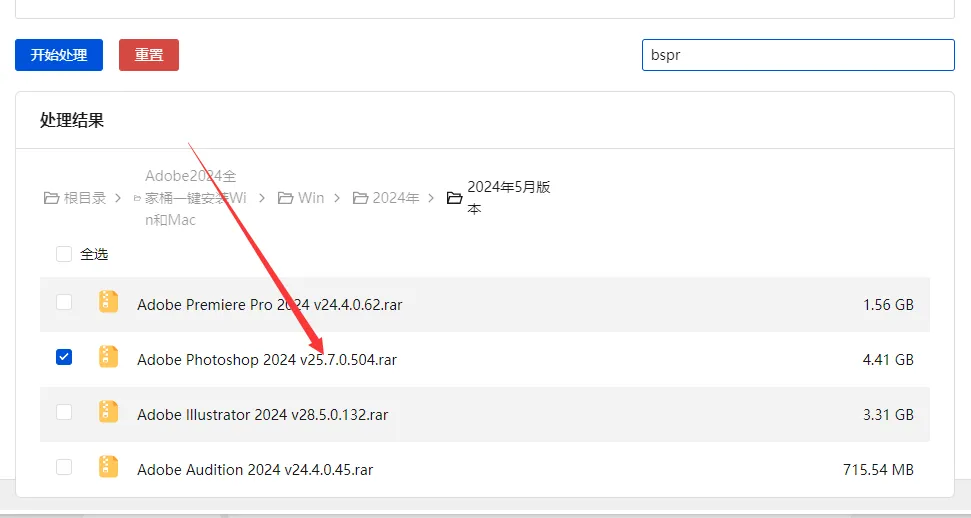This screenshot has height=518, width=971.
Task: Open the 根目录 breadcrumb folder
Action: [75, 198]
